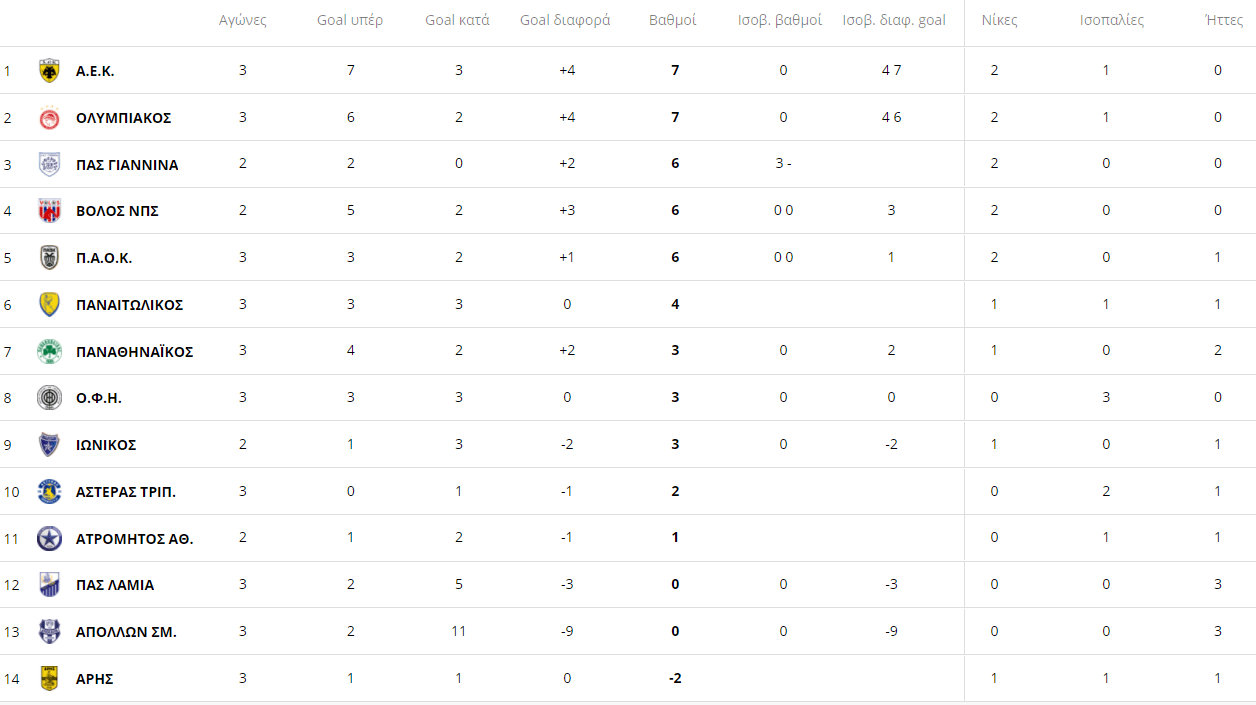Open the ΙΩΝΙΚΟΣ team name link

pos(106,445)
